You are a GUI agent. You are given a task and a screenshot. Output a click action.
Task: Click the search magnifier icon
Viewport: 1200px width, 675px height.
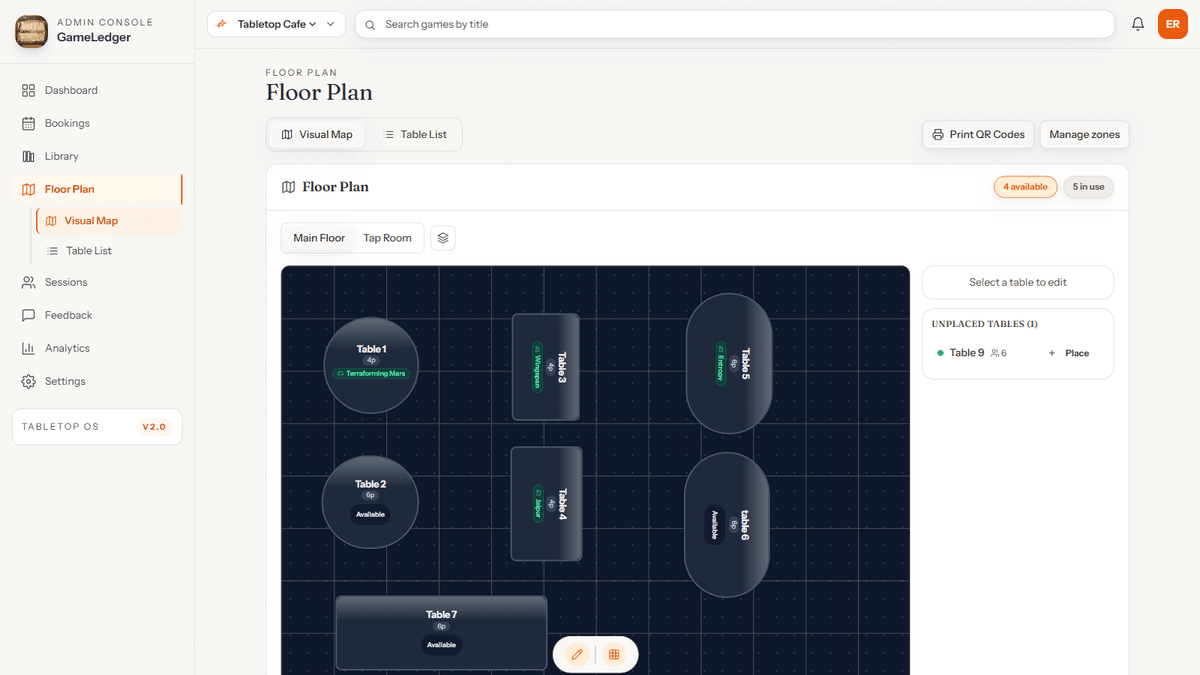[371, 24]
